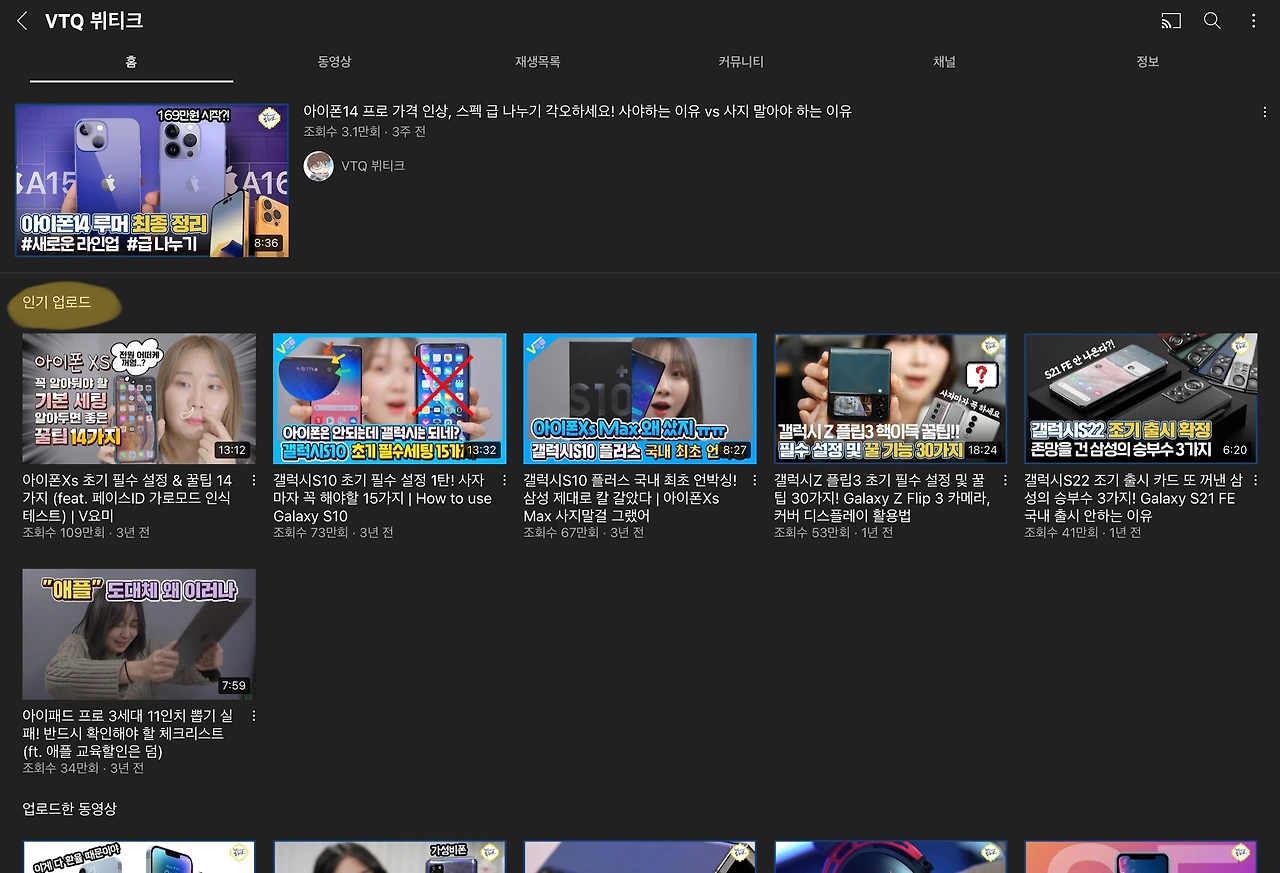Screen dimensions: 1280x873
Task: Switch to the 홈 tab
Action: pyautogui.click(x=131, y=62)
